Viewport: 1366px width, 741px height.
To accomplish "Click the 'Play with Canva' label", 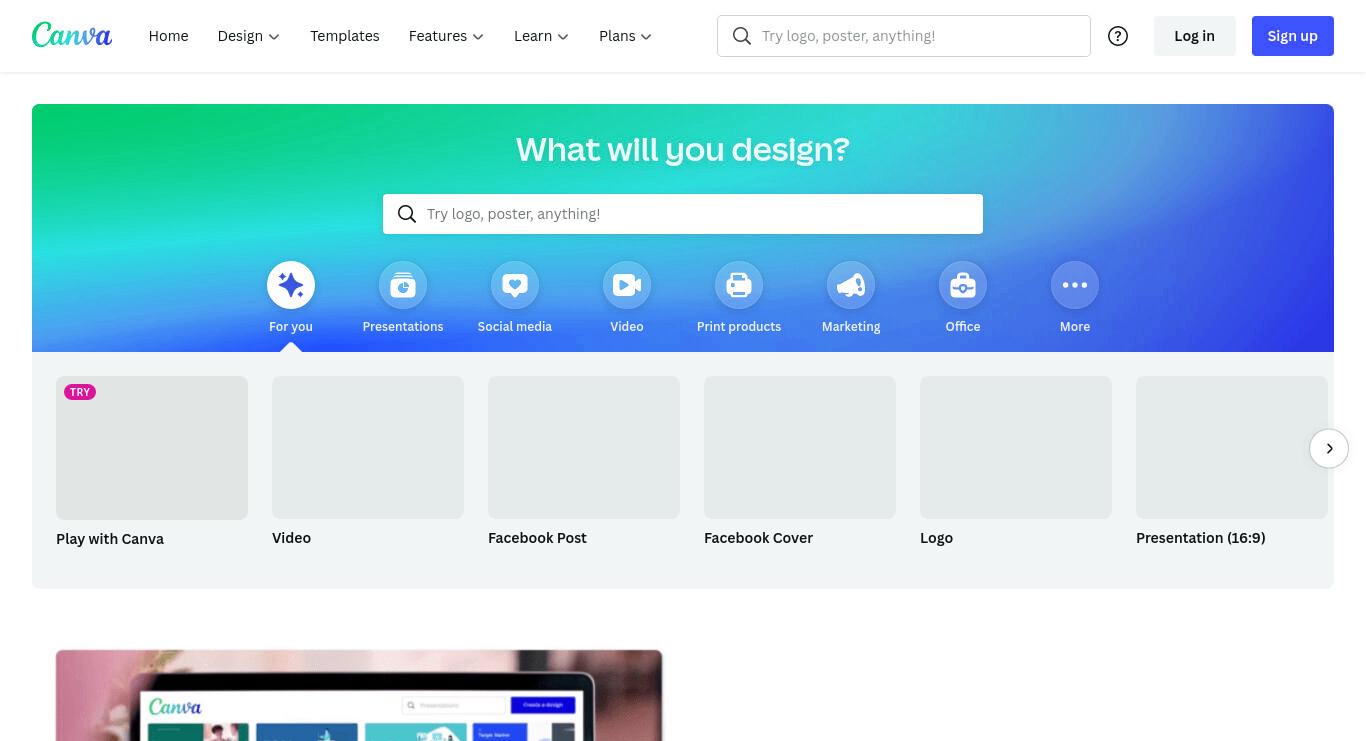I will (x=110, y=539).
